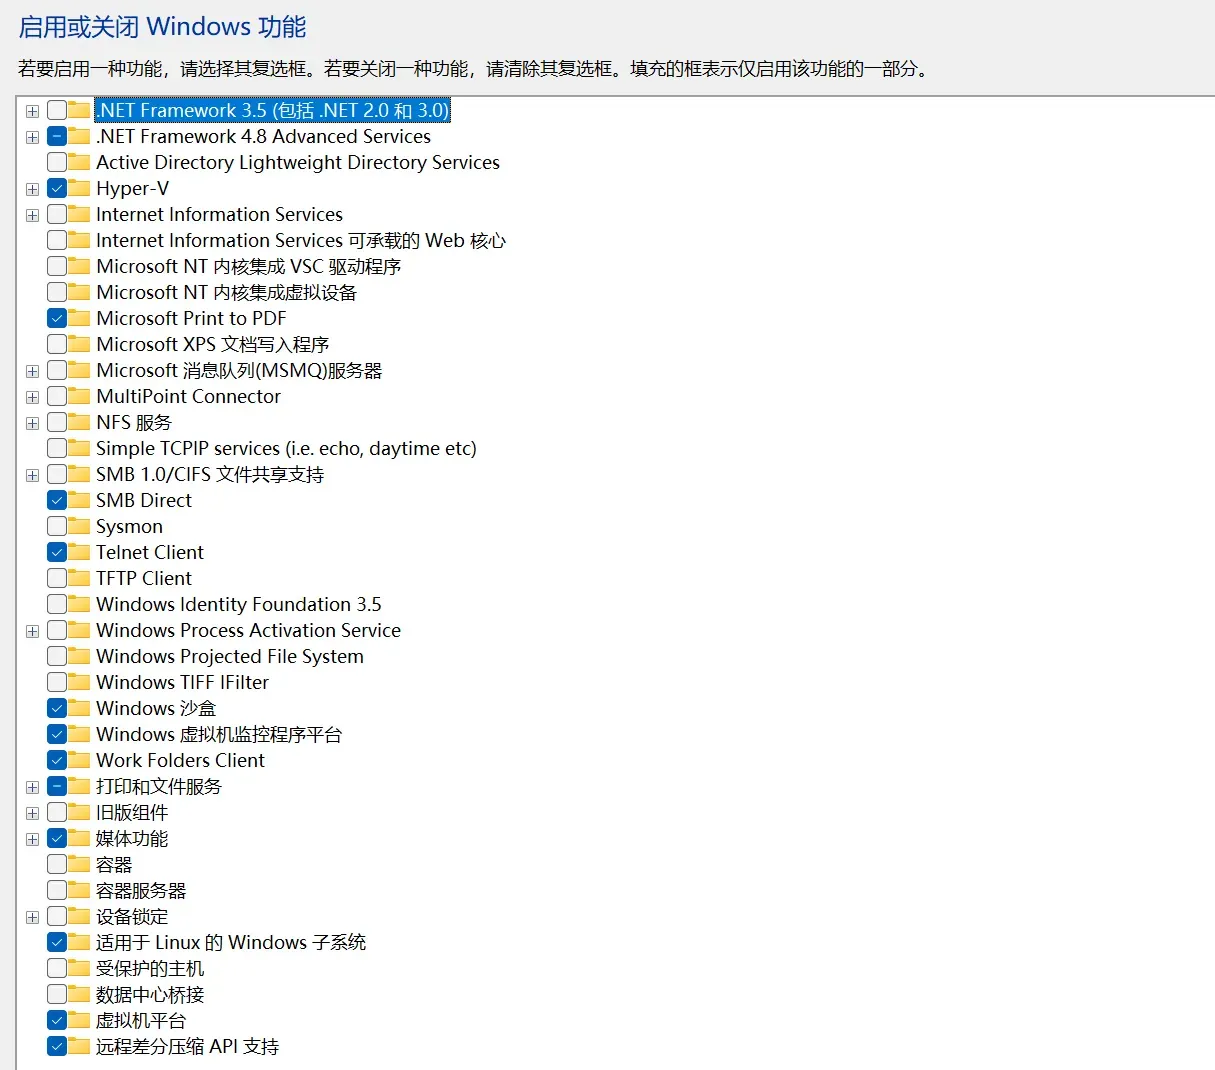Click folder icon beside 虚拟机平台
The height and width of the screenshot is (1070, 1215).
coord(79,1020)
